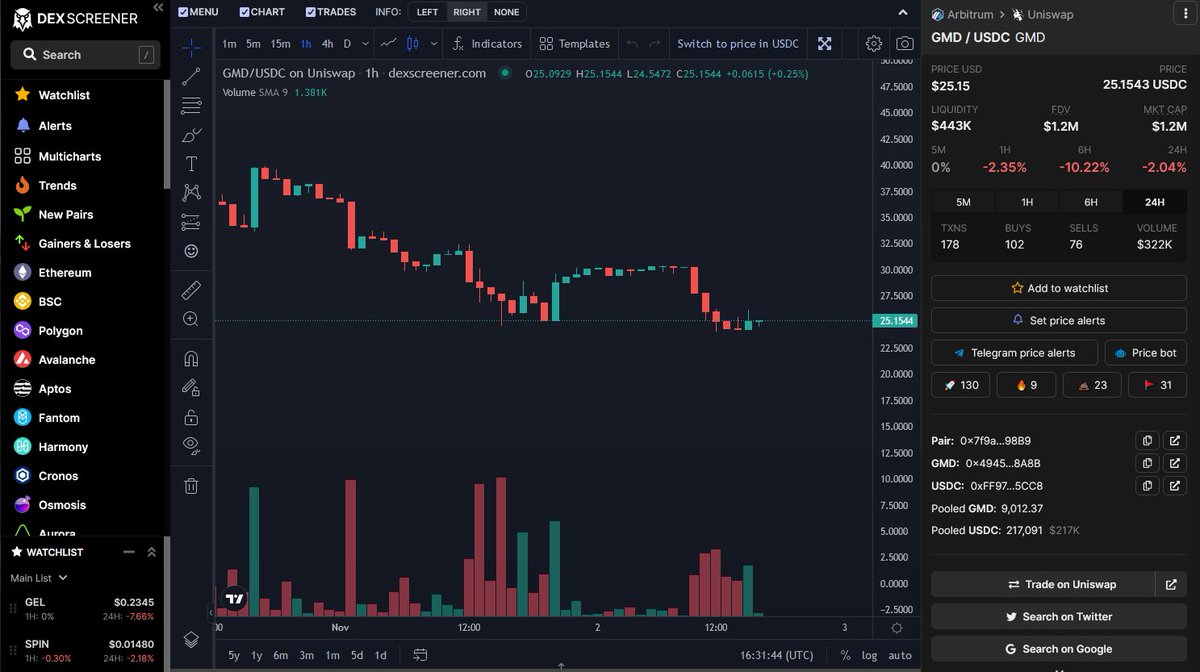Open the emoji icons tool
This screenshot has width=1200, height=672.
click(x=191, y=251)
